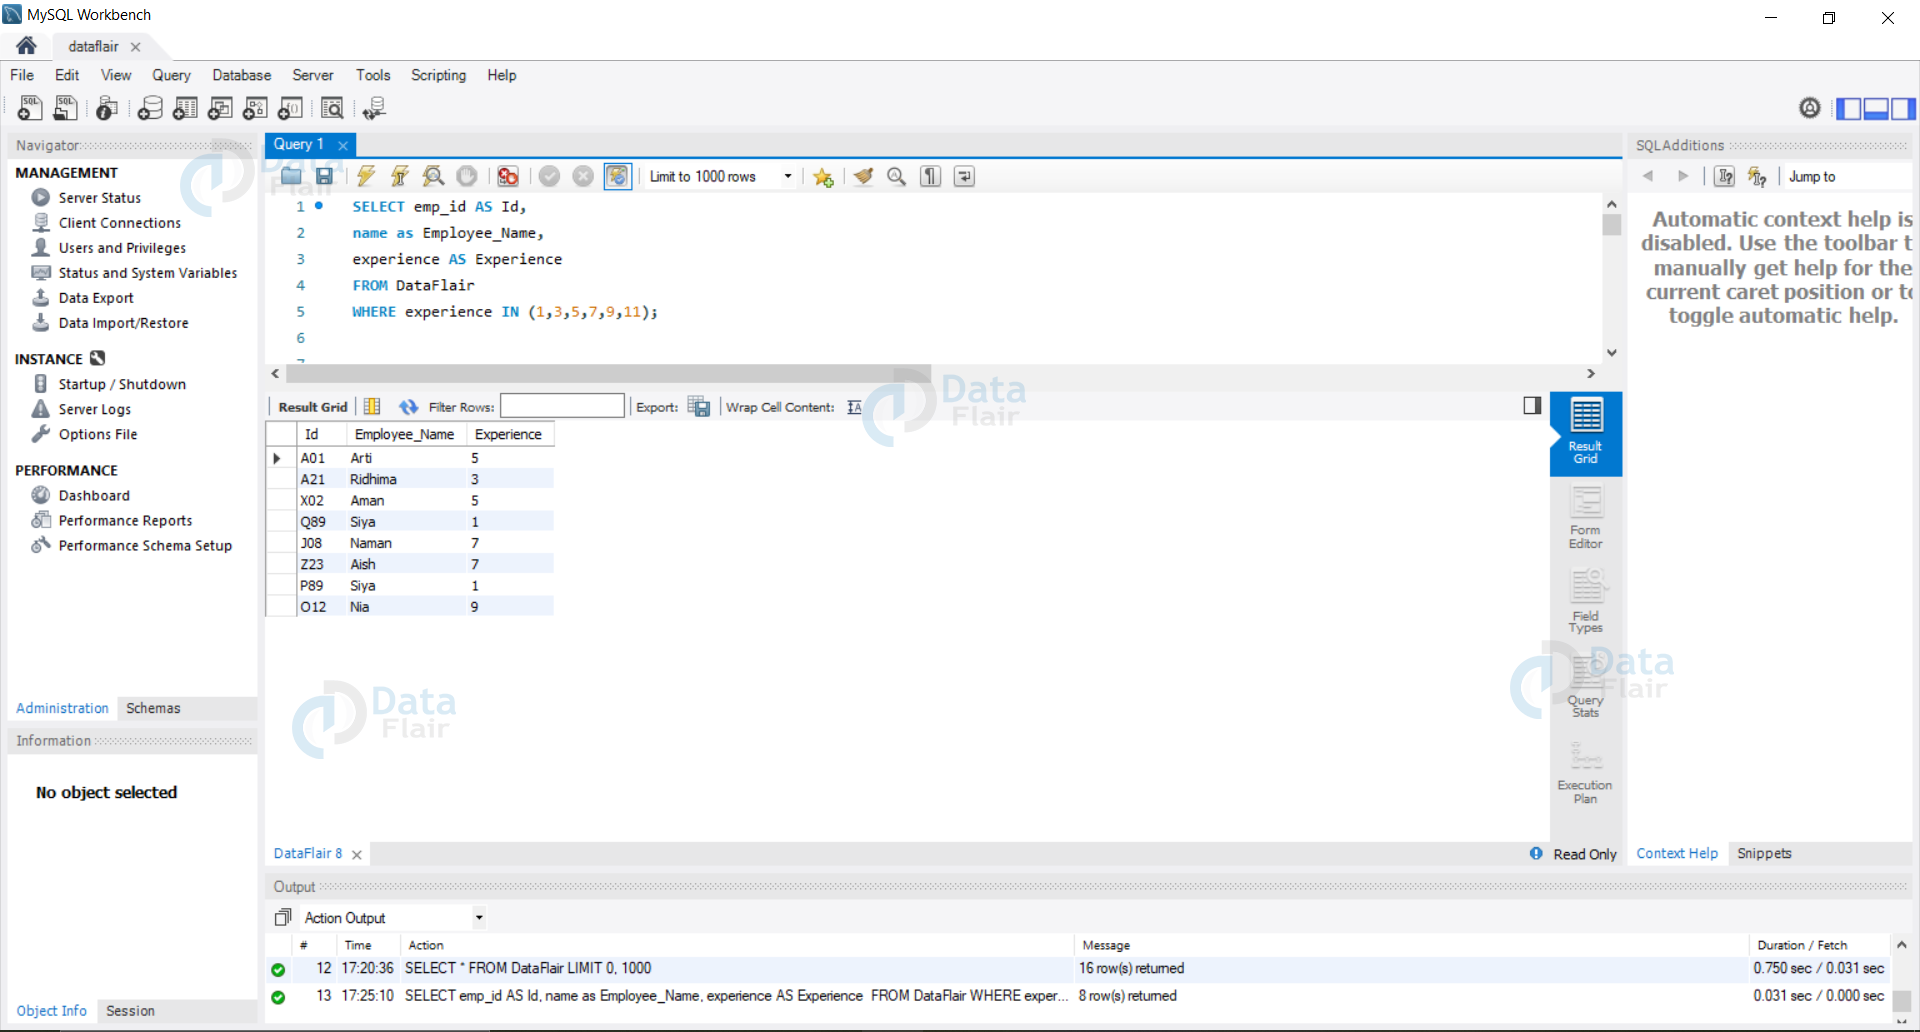The height and width of the screenshot is (1032, 1920).
Task: Open the Query Stats panel
Action: 1585,686
